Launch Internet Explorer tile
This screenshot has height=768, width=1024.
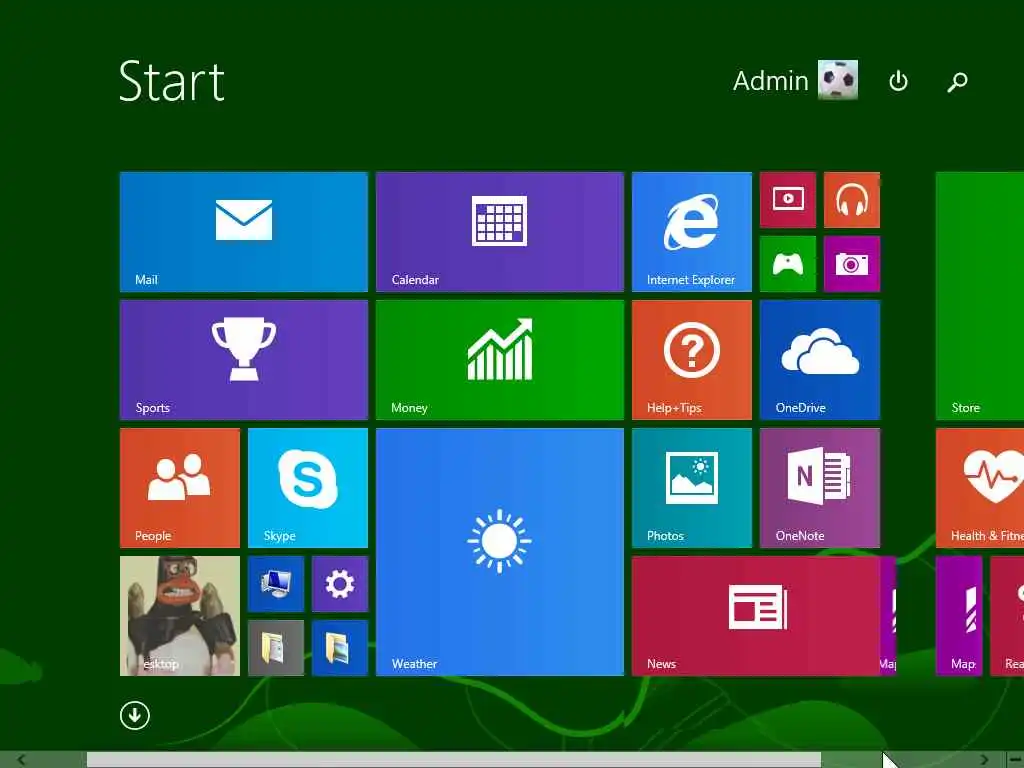[692, 232]
